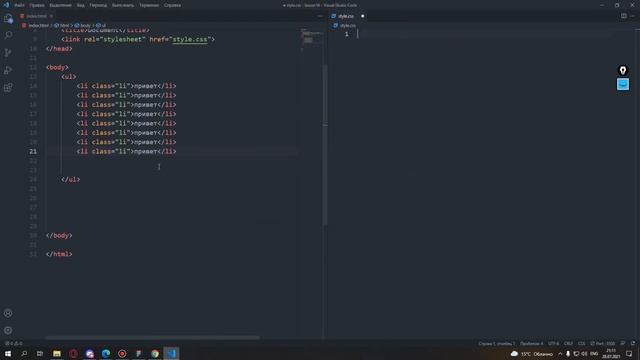Open the volume tray icon
Viewport: 640px width, 360px height.
point(584,354)
